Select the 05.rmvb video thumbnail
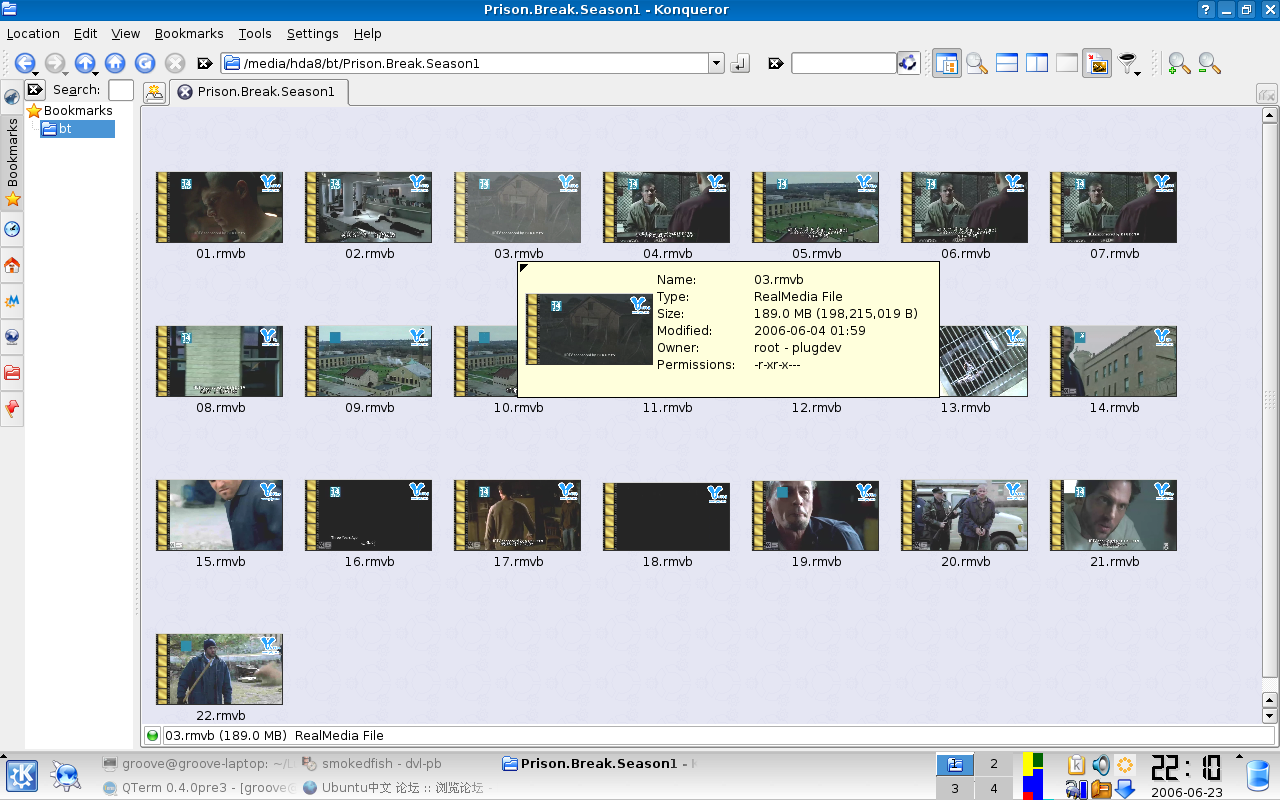1280x800 pixels. tap(815, 207)
